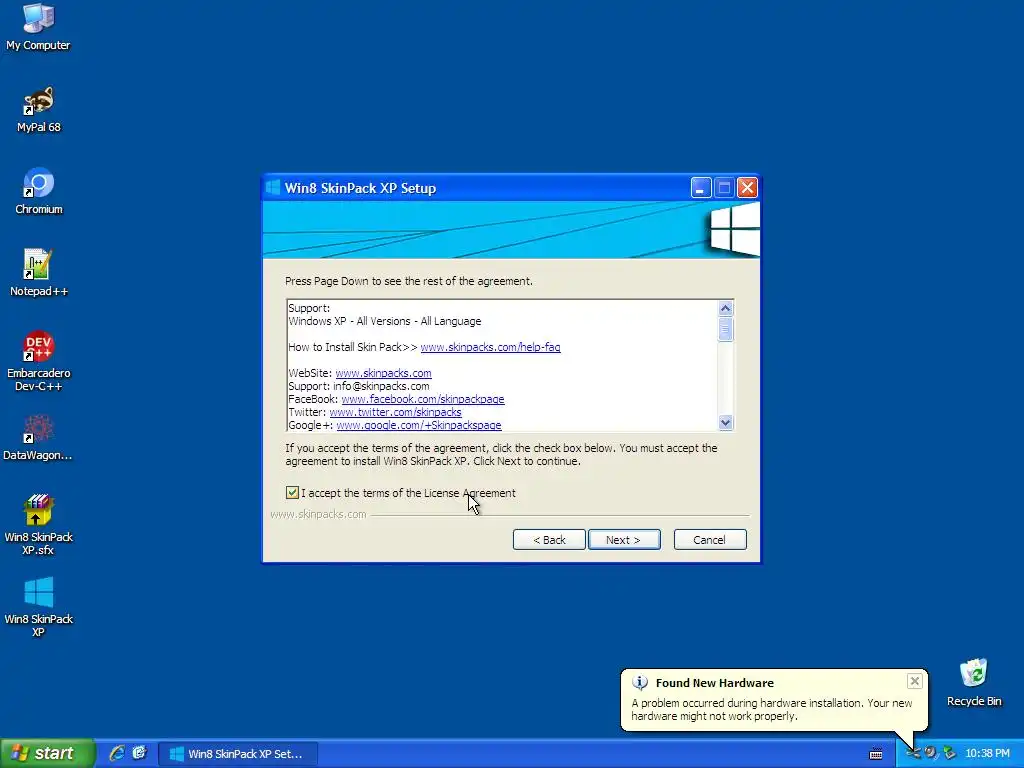Open www.skinpacks.com/help-faq link
The height and width of the screenshot is (768, 1024).
(490, 347)
